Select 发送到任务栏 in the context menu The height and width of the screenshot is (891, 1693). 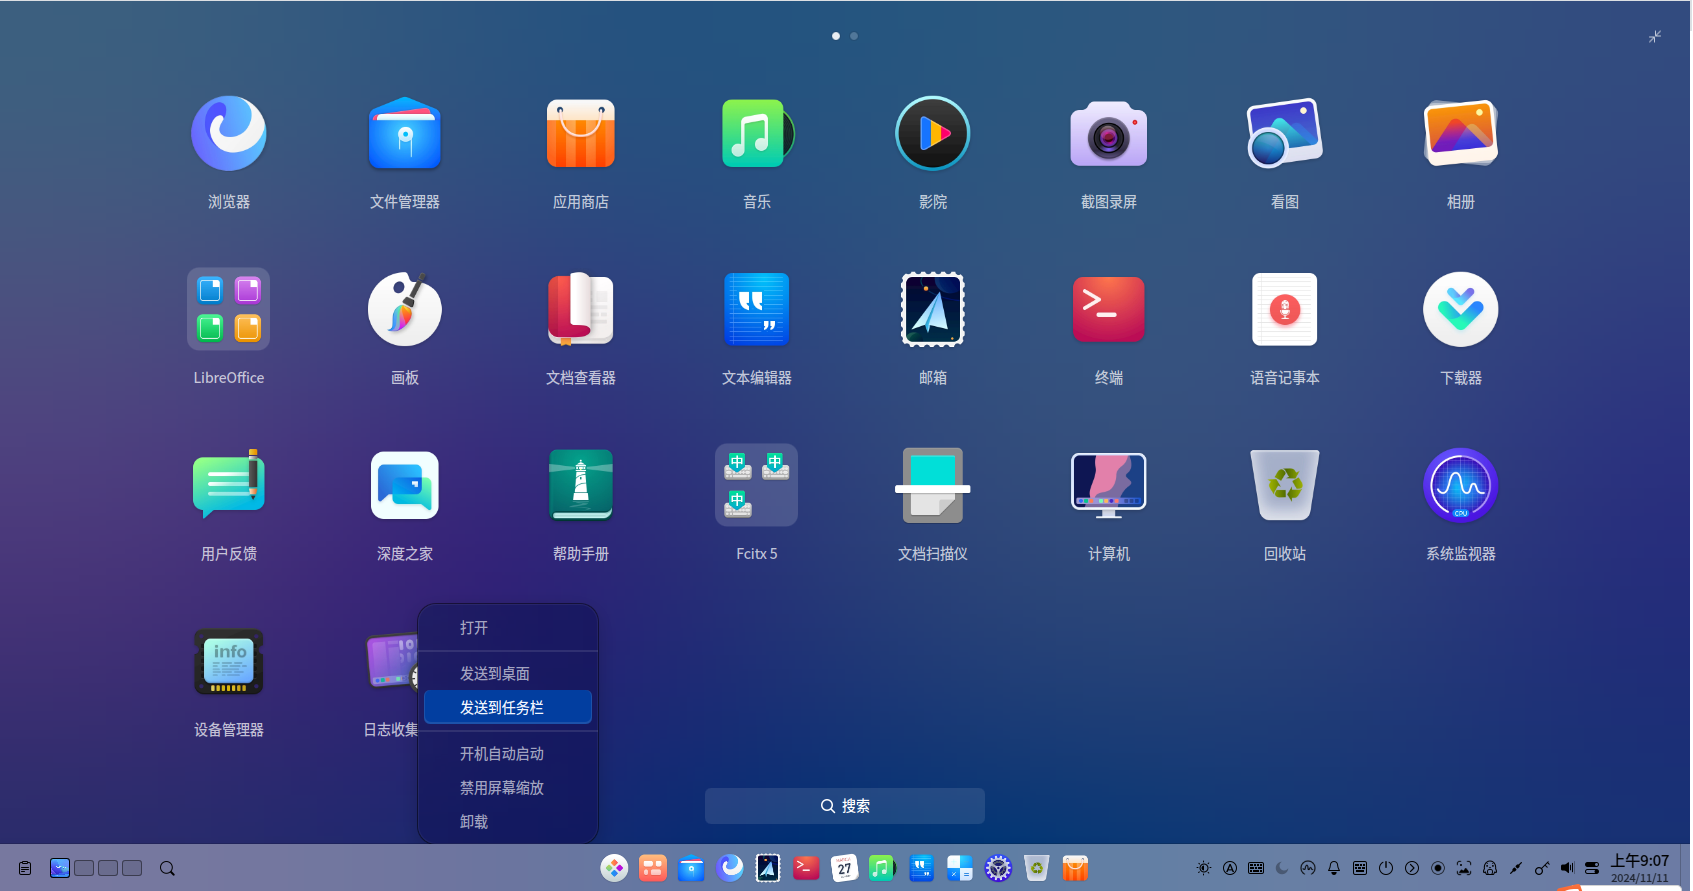point(508,708)
